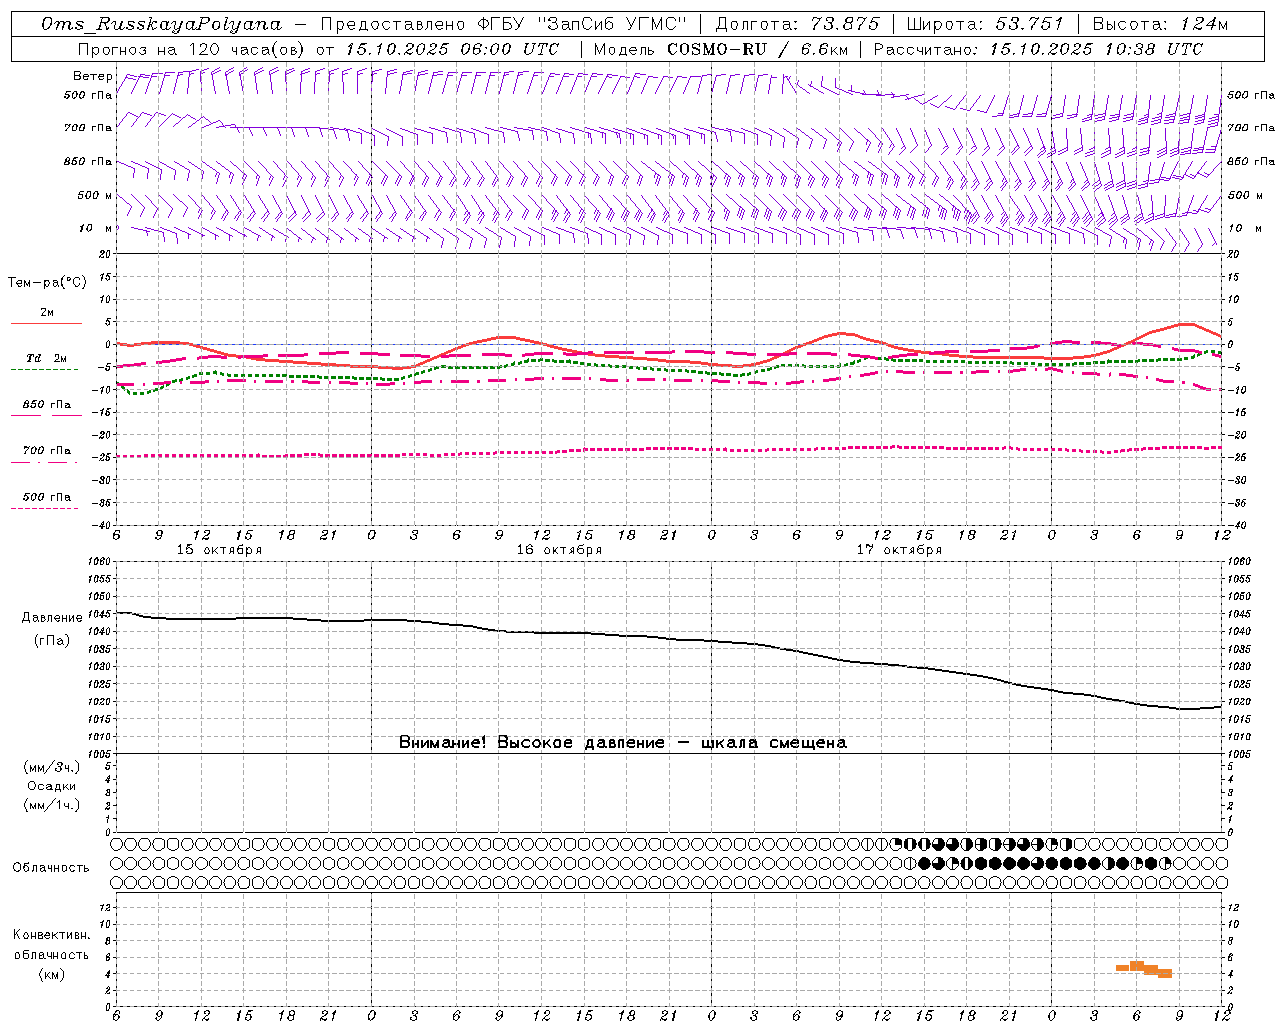Click the Oms_RusskayaPolyana station title
Viewport: 1280px width, 1024px height.
coord(162,24)
